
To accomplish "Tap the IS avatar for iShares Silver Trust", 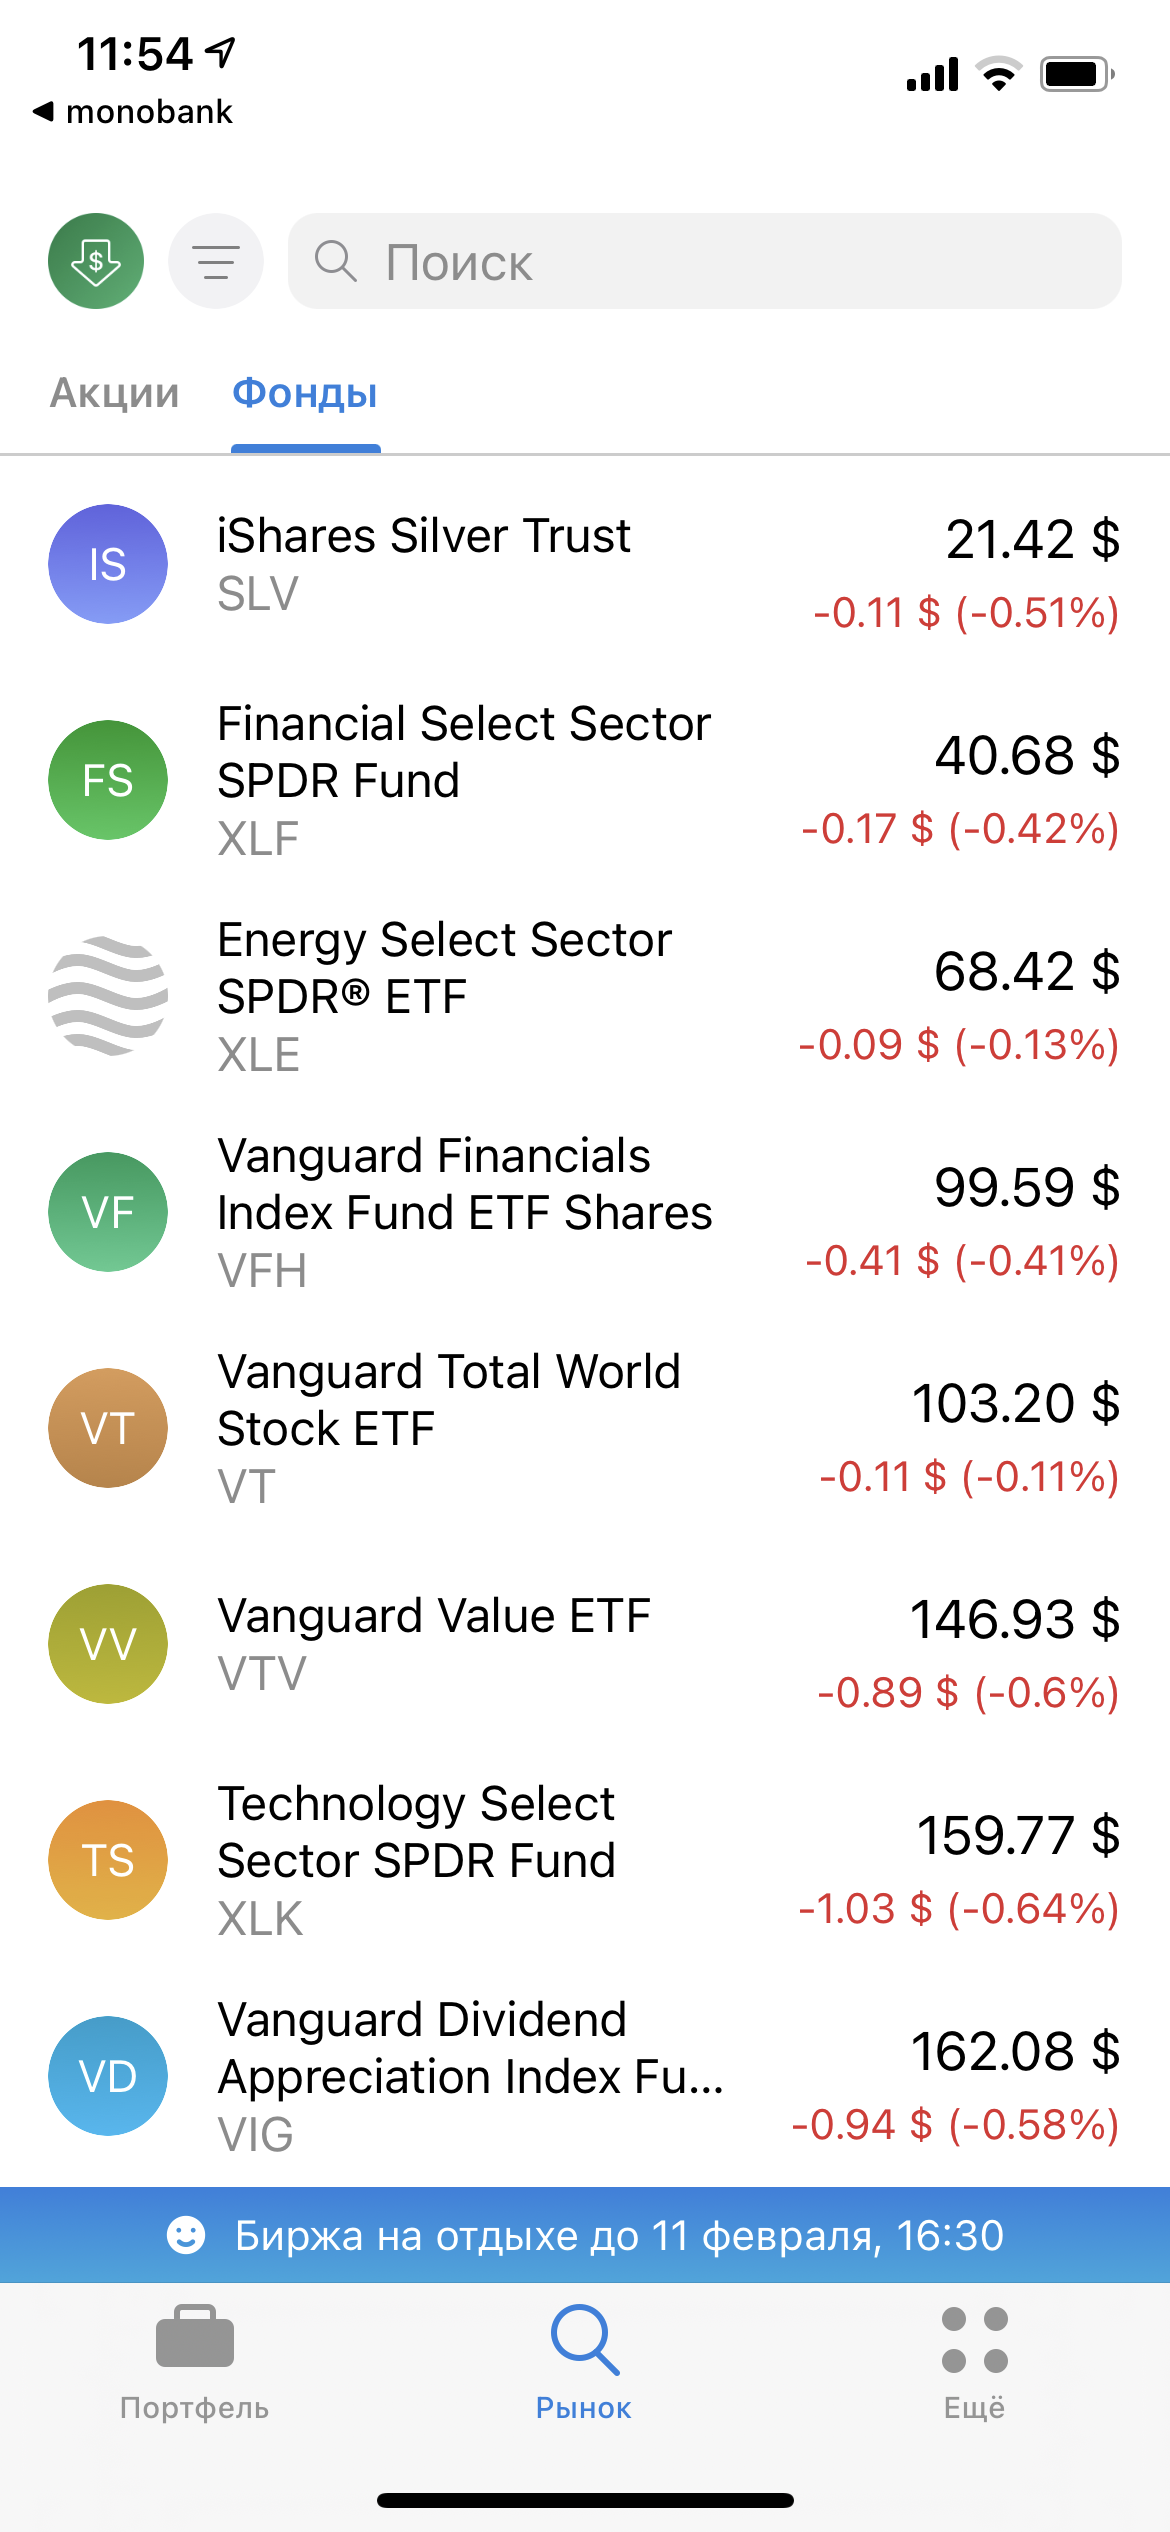I will [x=108, y=564].
